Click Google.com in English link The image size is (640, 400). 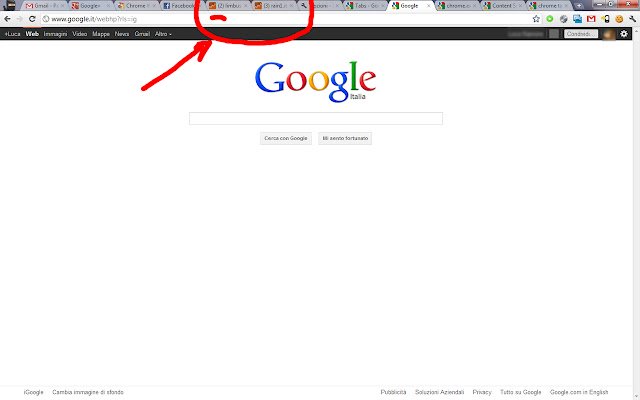pyautogui.click(x=579, y=392)
